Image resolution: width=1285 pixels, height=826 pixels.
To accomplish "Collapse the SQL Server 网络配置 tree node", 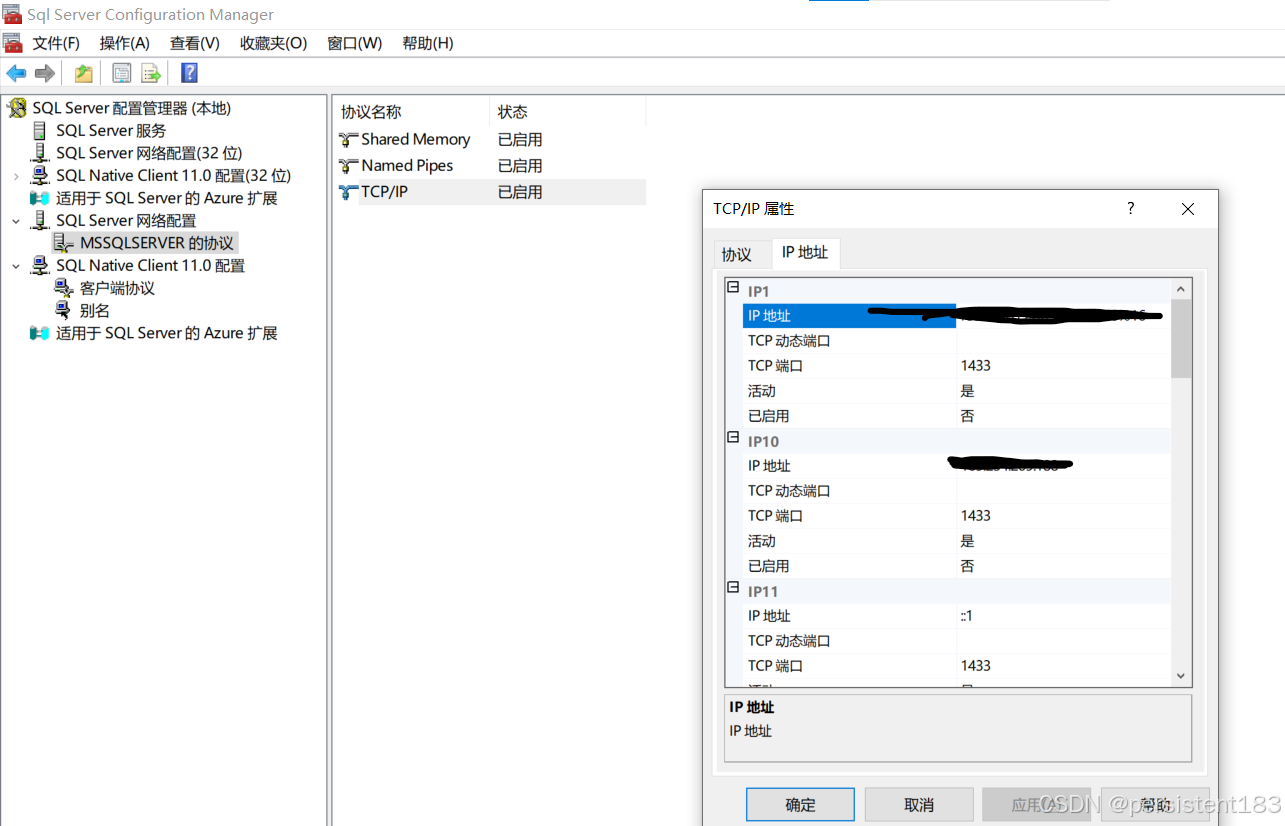I will pos(16,221).
